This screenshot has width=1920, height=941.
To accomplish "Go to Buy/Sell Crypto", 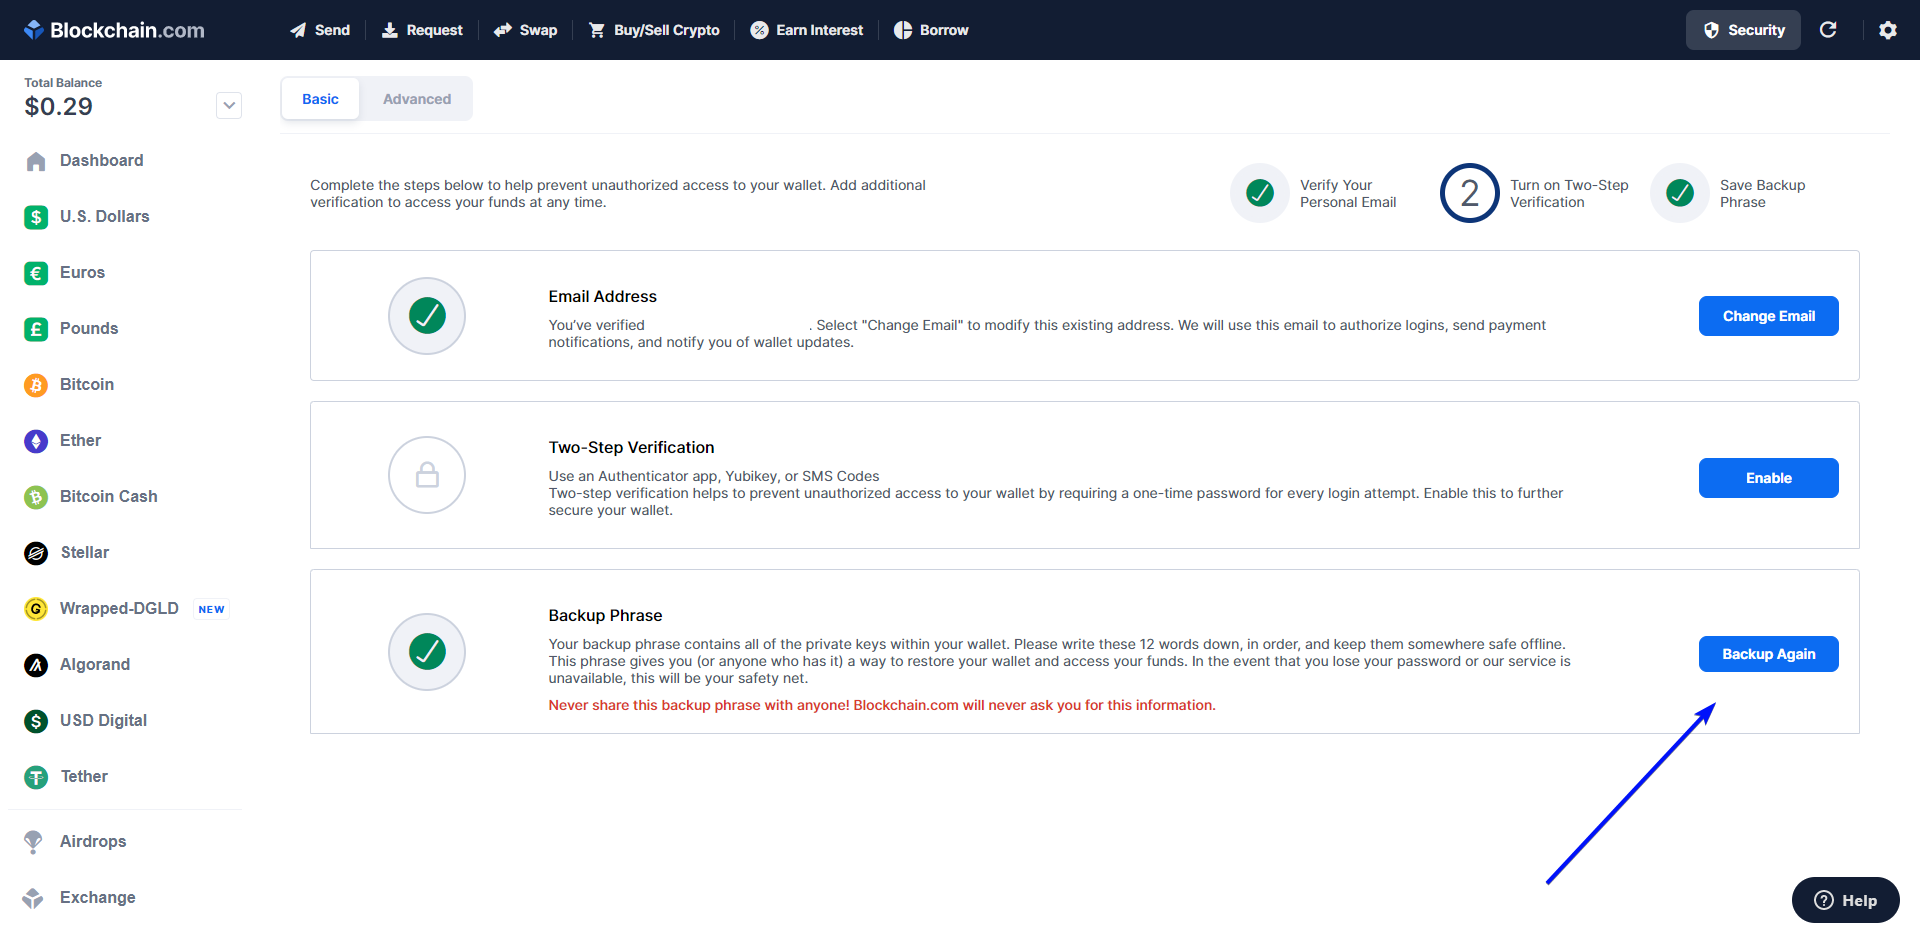I will [654, 30].
